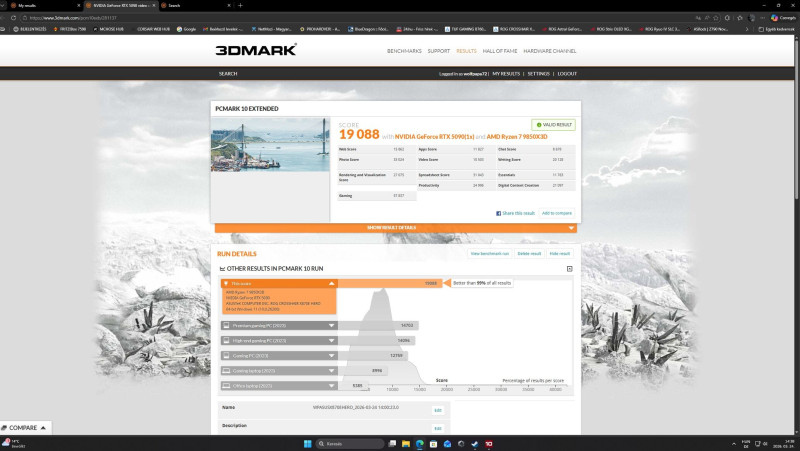Click the score text 19 088
The image size is (800, 451).
[359, 135]
